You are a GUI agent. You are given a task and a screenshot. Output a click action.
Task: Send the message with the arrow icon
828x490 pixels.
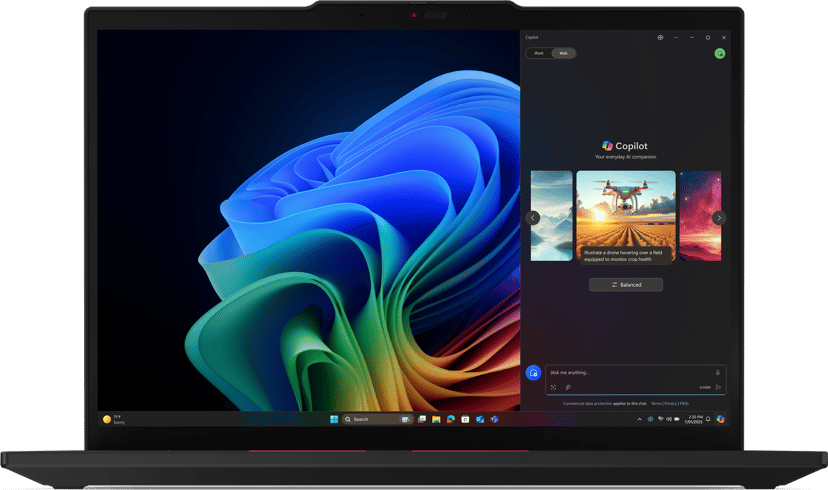click(x=719, y=388)
